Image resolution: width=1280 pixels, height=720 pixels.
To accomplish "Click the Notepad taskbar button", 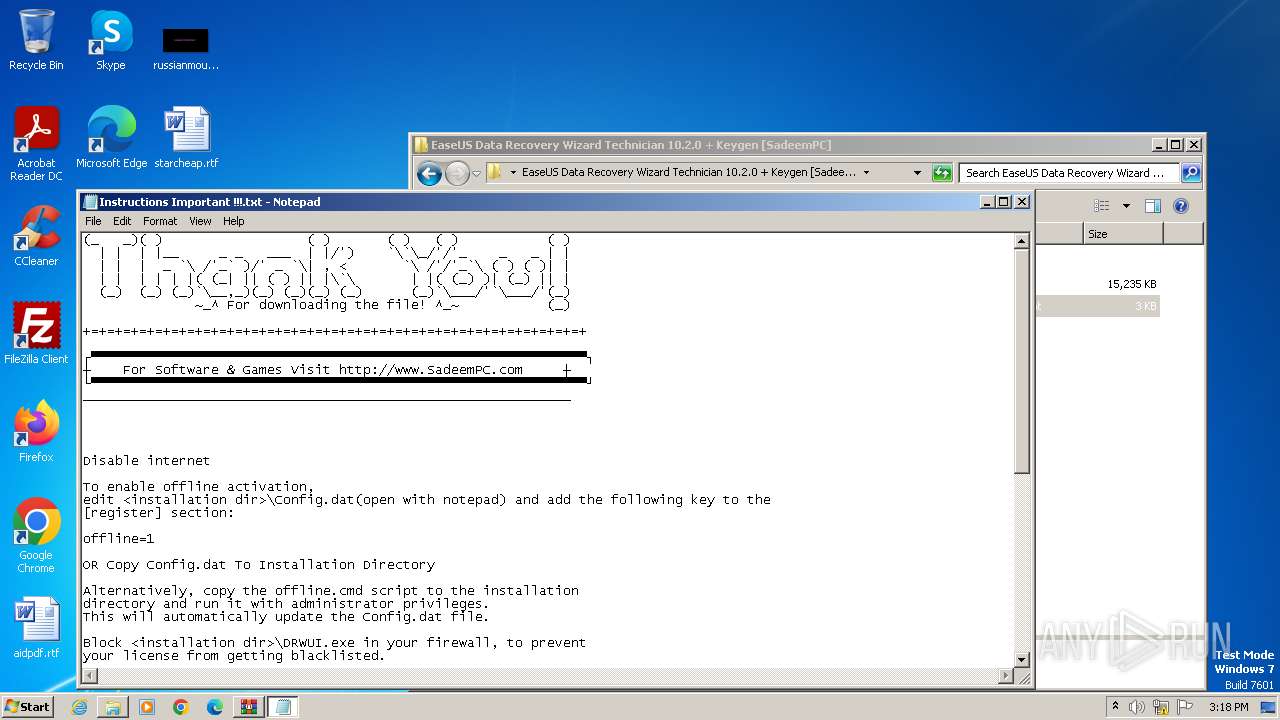I will coord(283,707).
